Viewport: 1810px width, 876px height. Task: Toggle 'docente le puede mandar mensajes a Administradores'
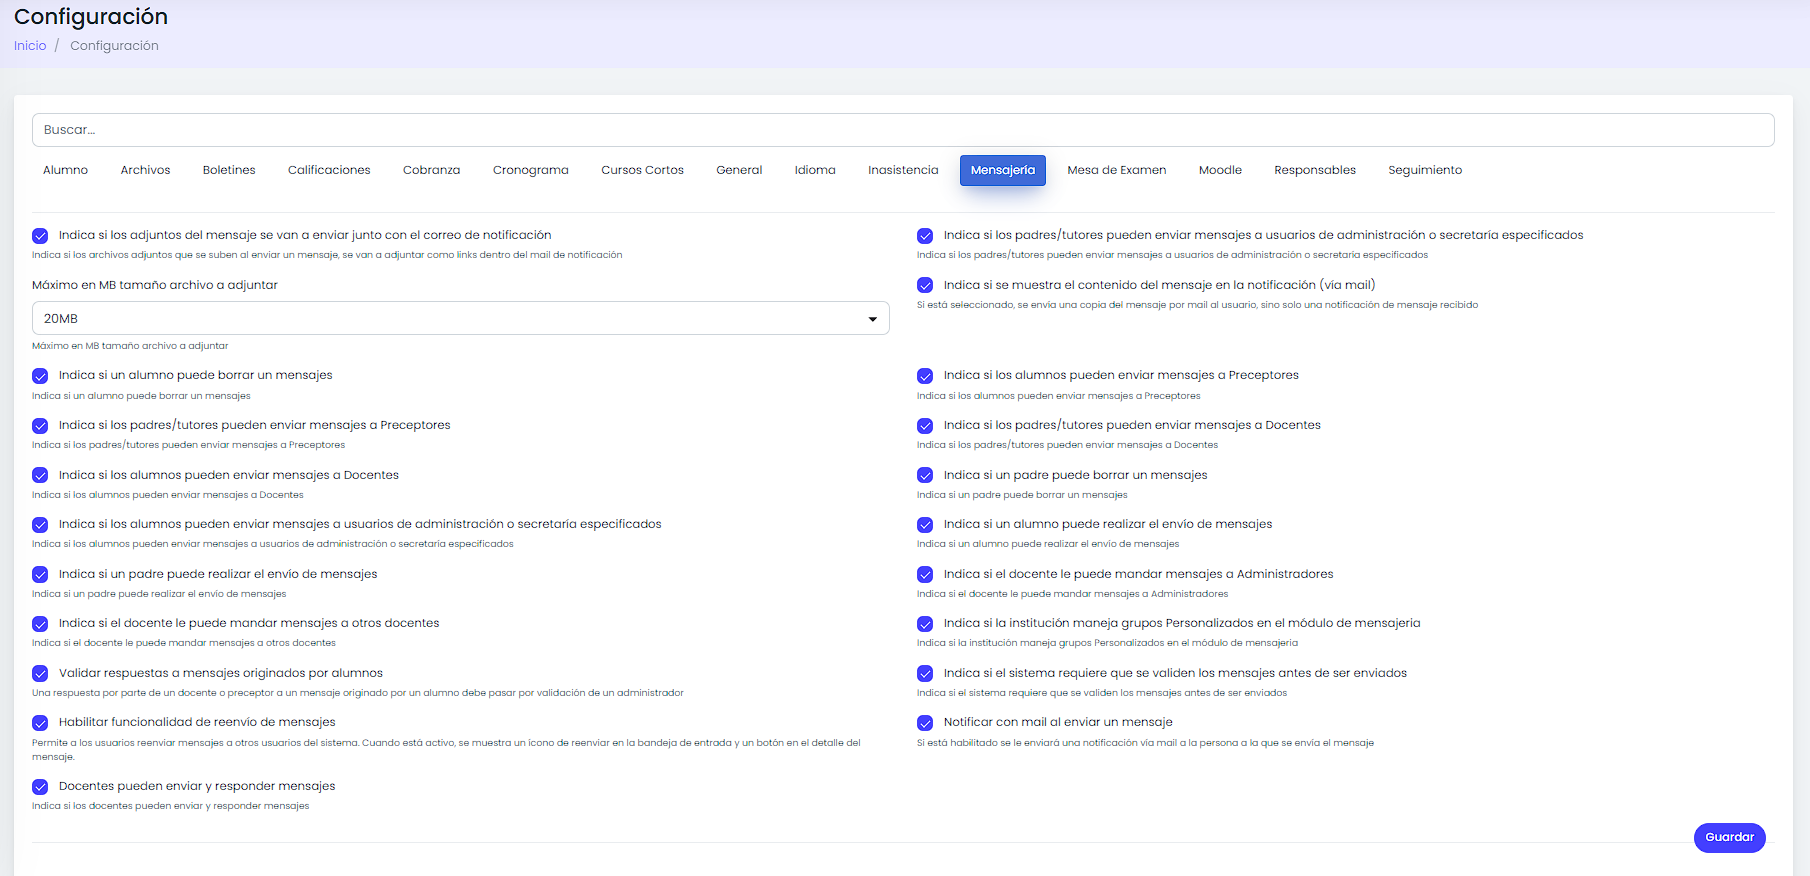pyautogui.click(x=925, y=575)
